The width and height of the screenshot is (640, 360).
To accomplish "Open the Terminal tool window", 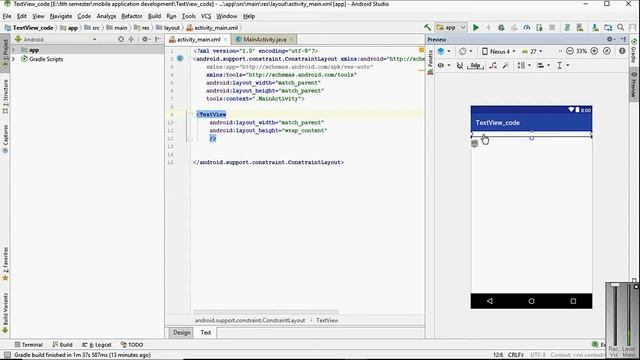I will tap(29, 345).
